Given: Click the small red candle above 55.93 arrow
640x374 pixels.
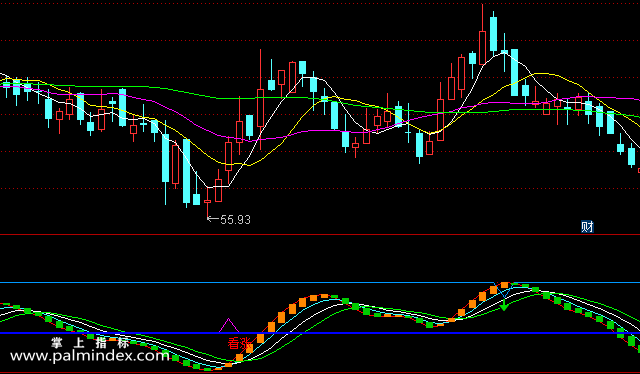Looking at the screenshot, I should point(207,202).
